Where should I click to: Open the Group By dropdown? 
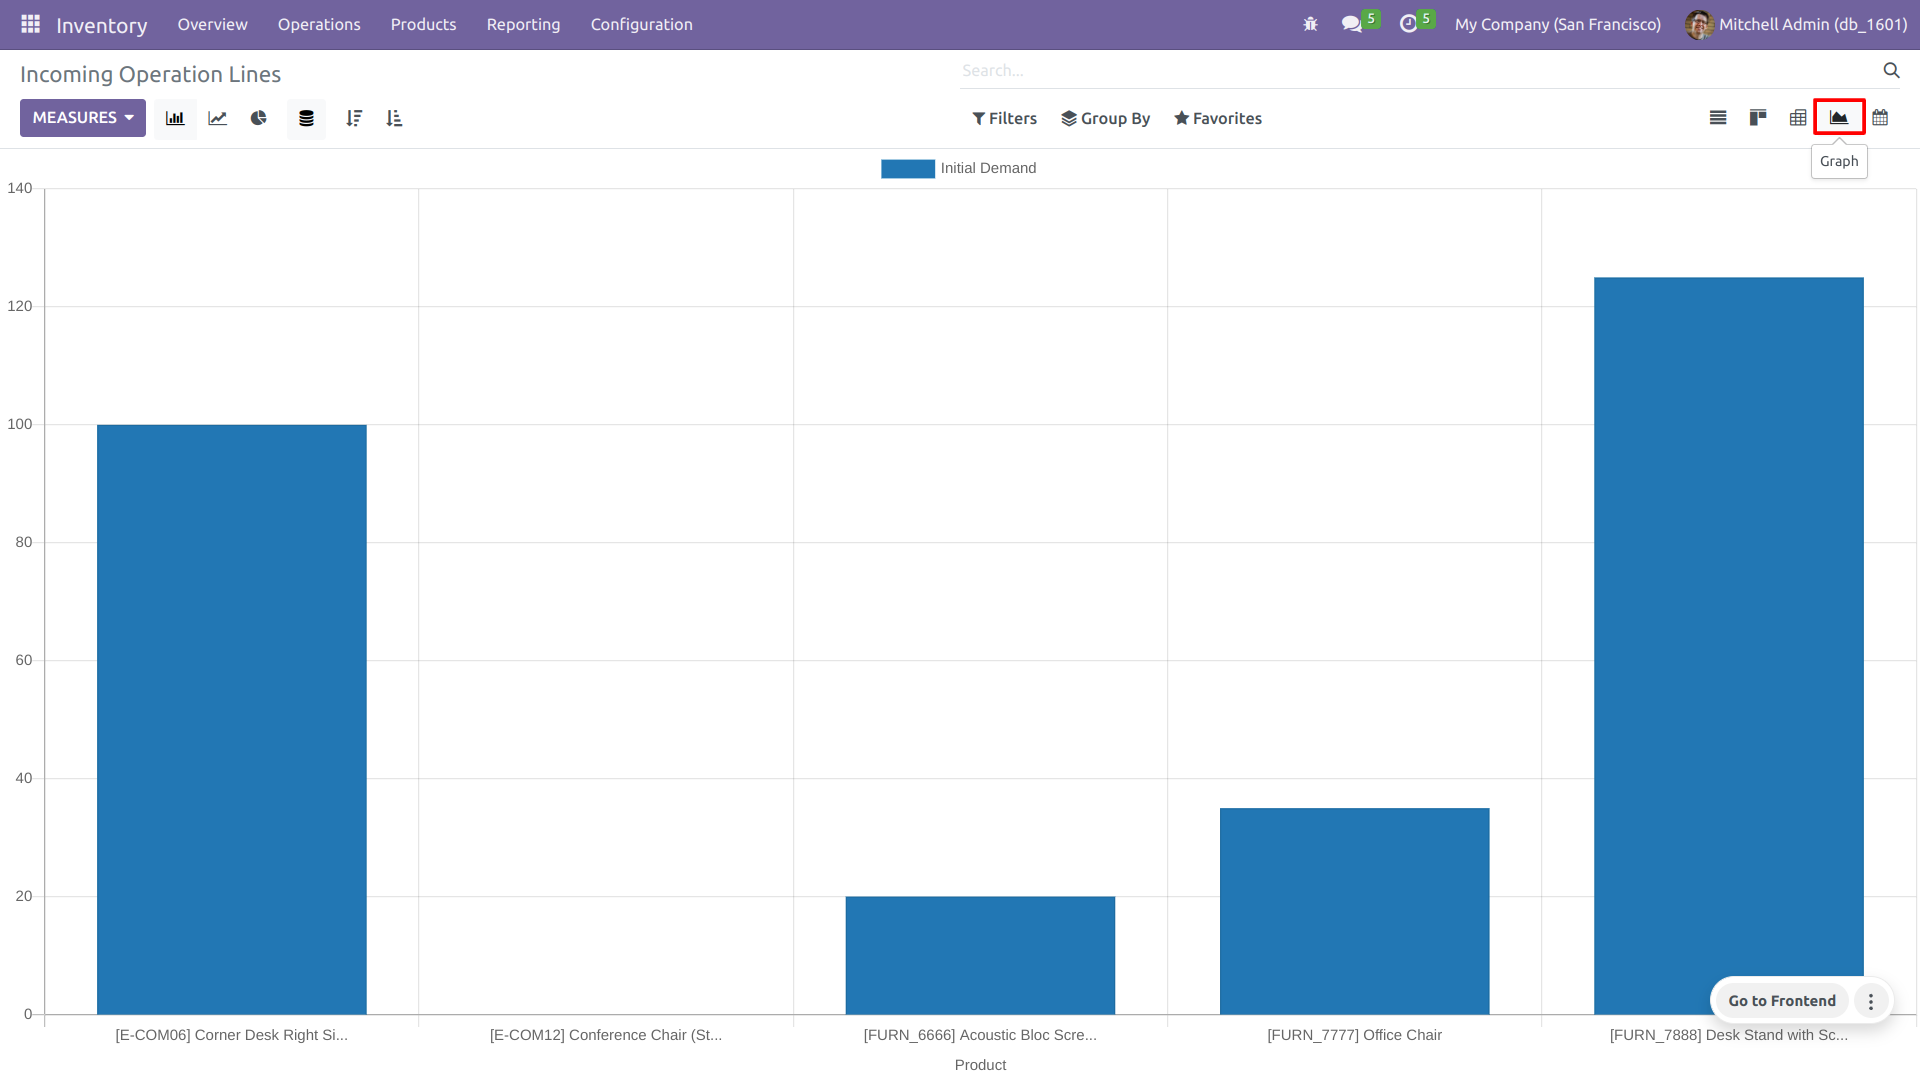[1105, 118]
